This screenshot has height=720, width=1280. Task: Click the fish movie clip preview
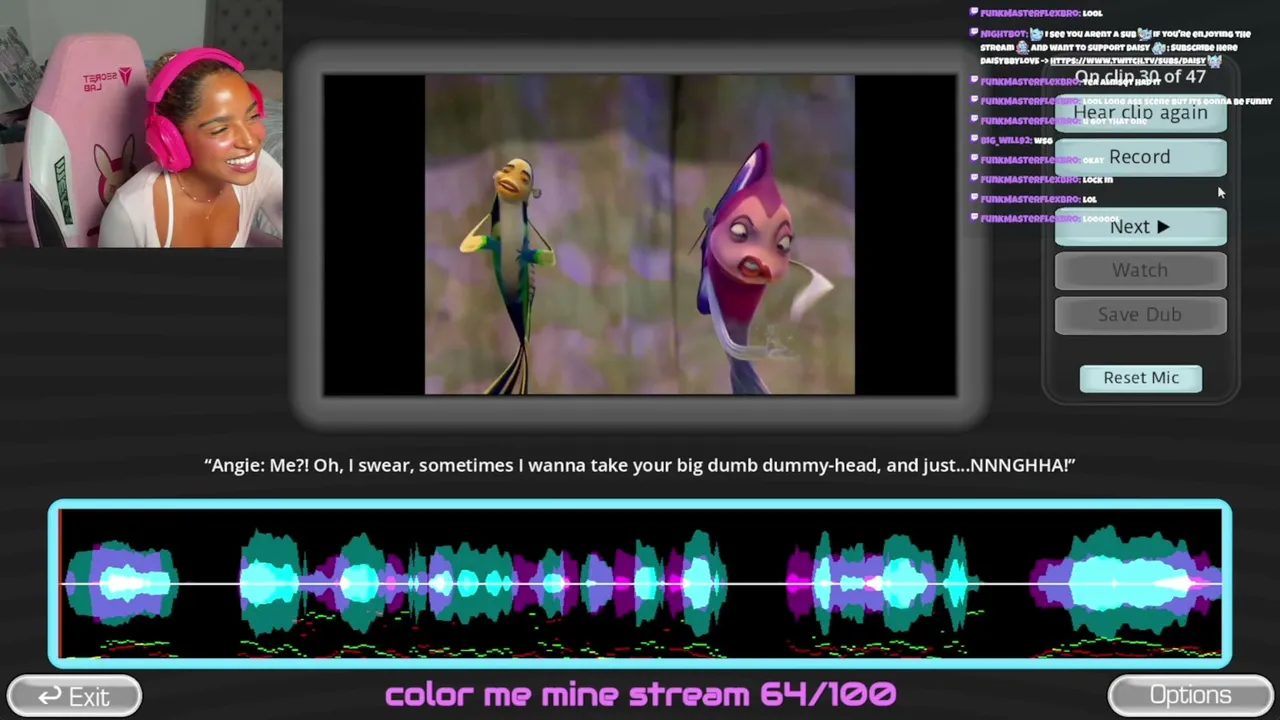640,235
